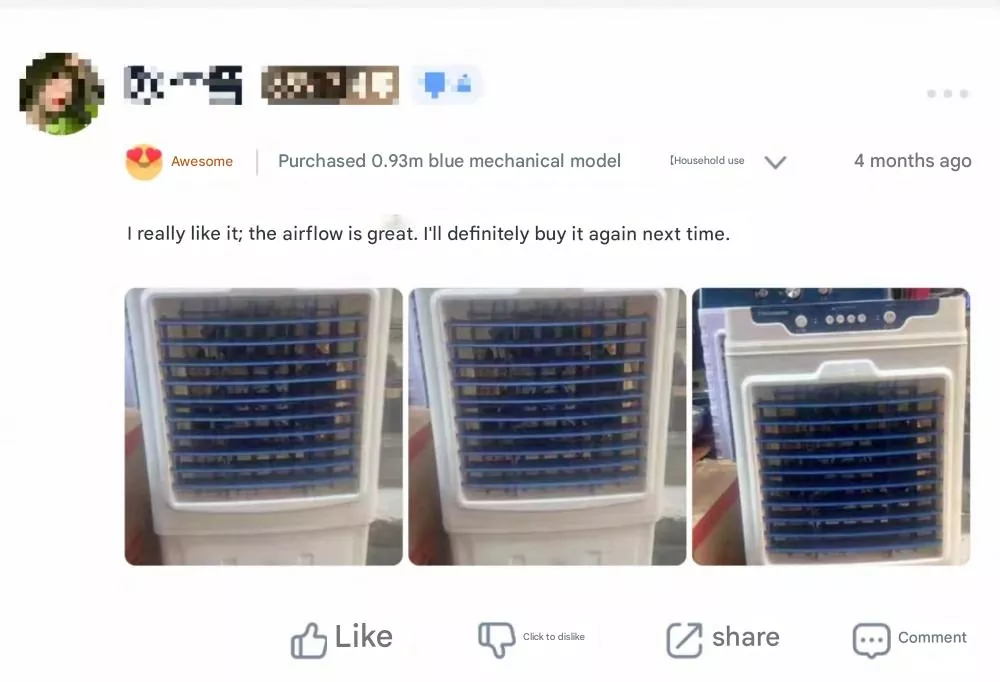Open the Comment speech bubble icon
This screenshot has height=682, width=1000.
click(871, 640)
